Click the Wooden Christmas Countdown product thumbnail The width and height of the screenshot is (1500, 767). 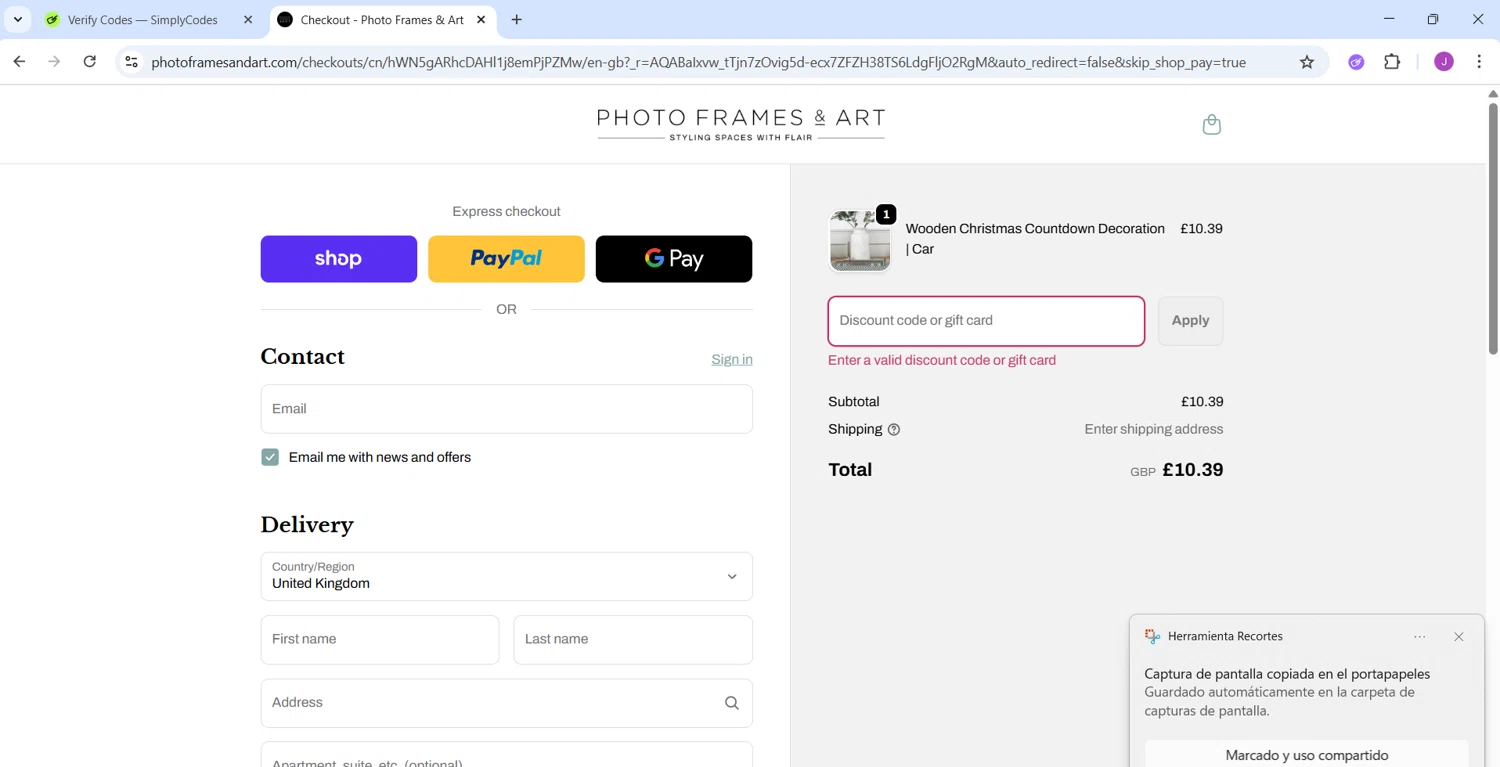click(860, 240)
